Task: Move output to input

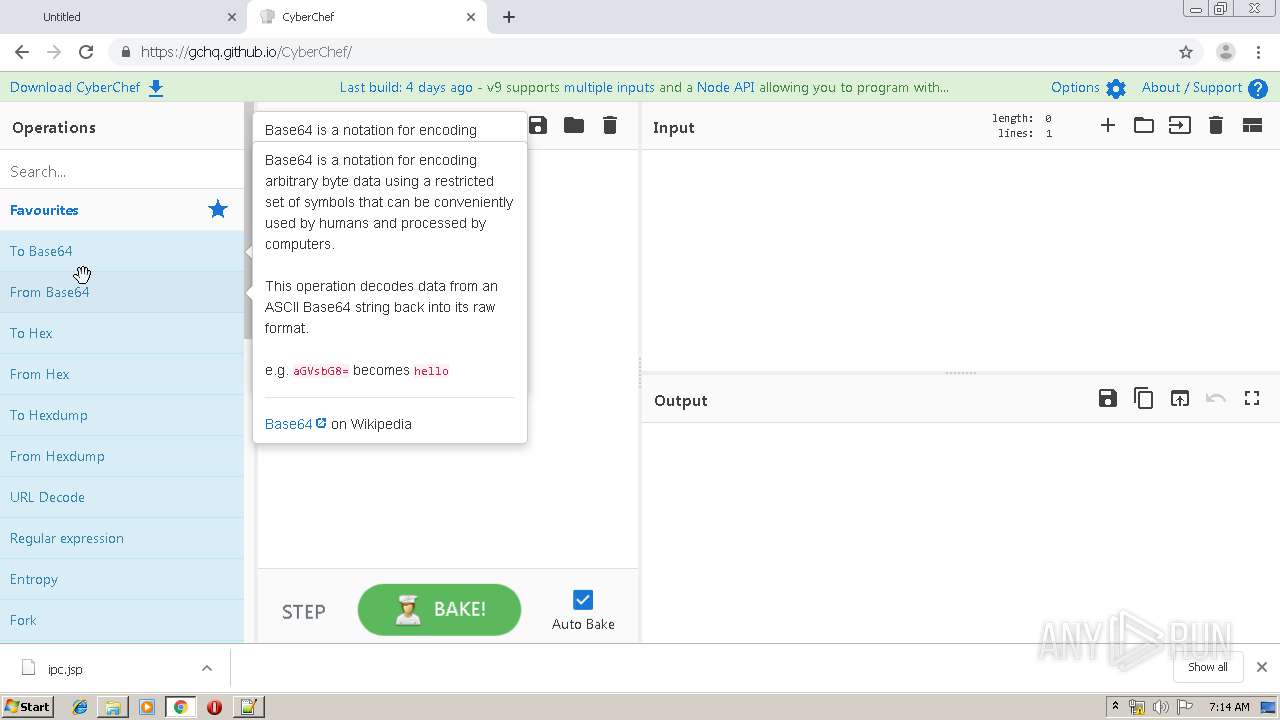Action: (1180, 398)
